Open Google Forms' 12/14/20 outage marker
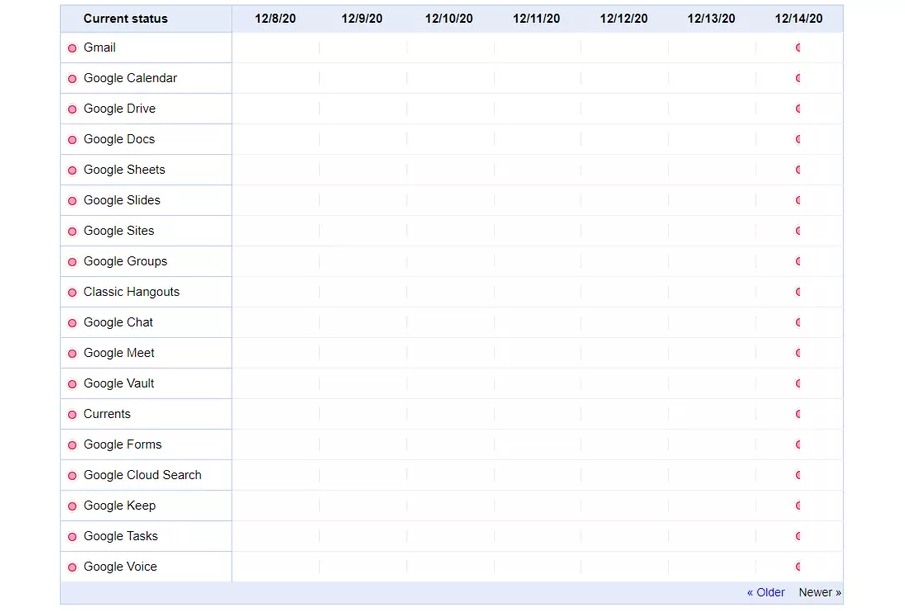 [798, 445]
